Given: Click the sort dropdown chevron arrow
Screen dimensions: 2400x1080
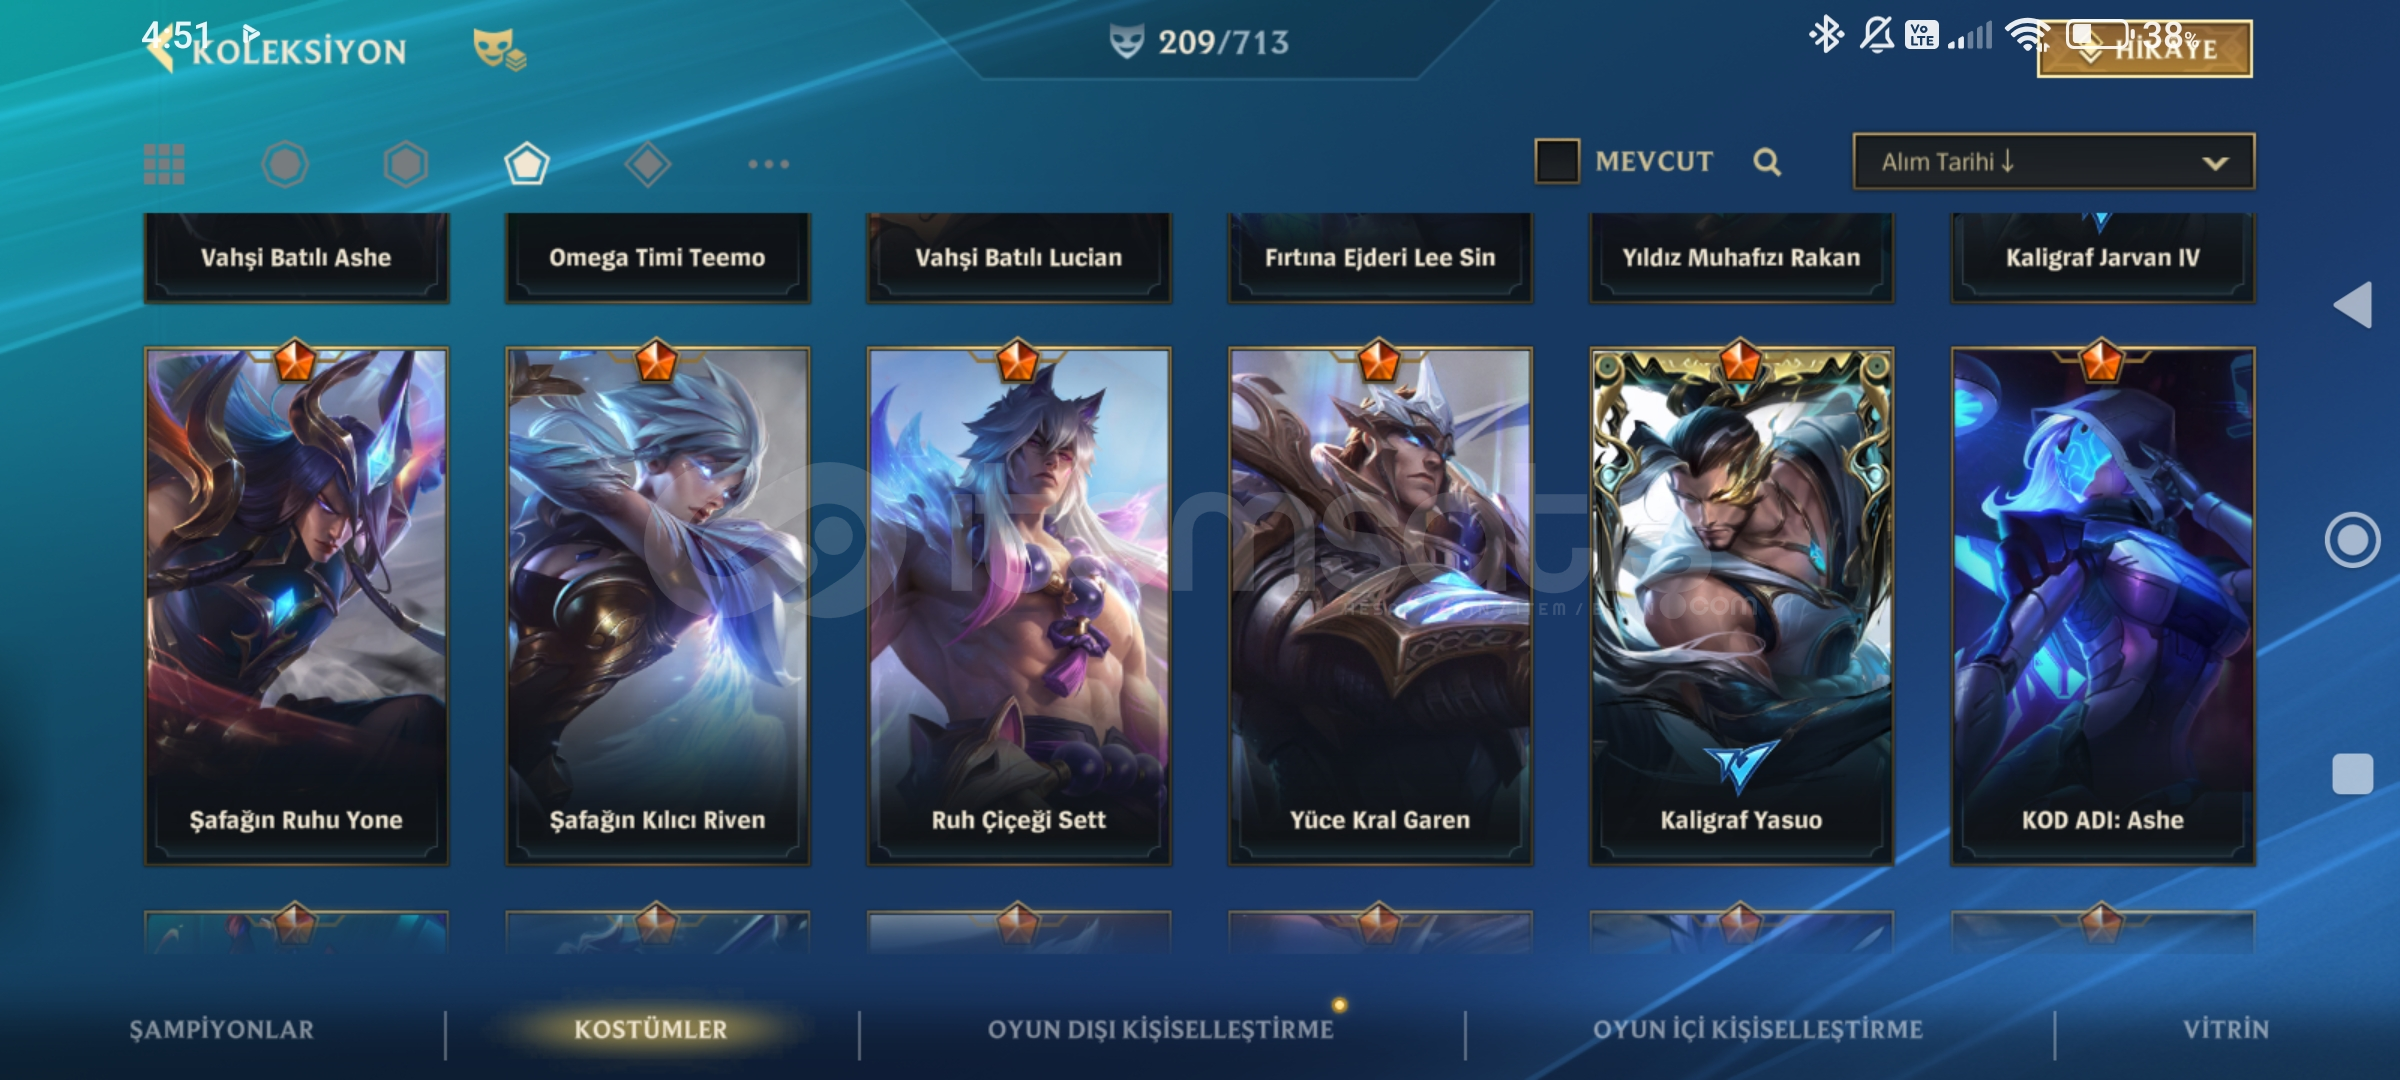Looking at the screenshot, I should point(2215,163).
